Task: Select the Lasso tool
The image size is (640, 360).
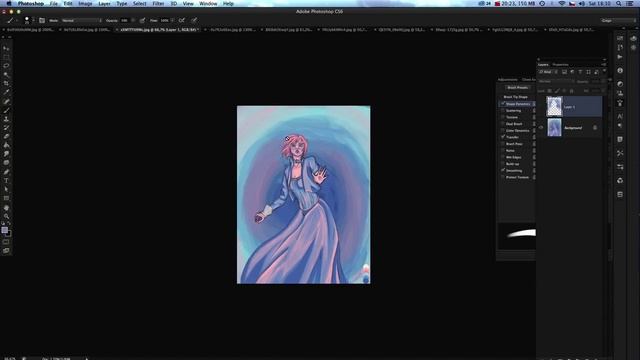Action: (x=6, y=66)
